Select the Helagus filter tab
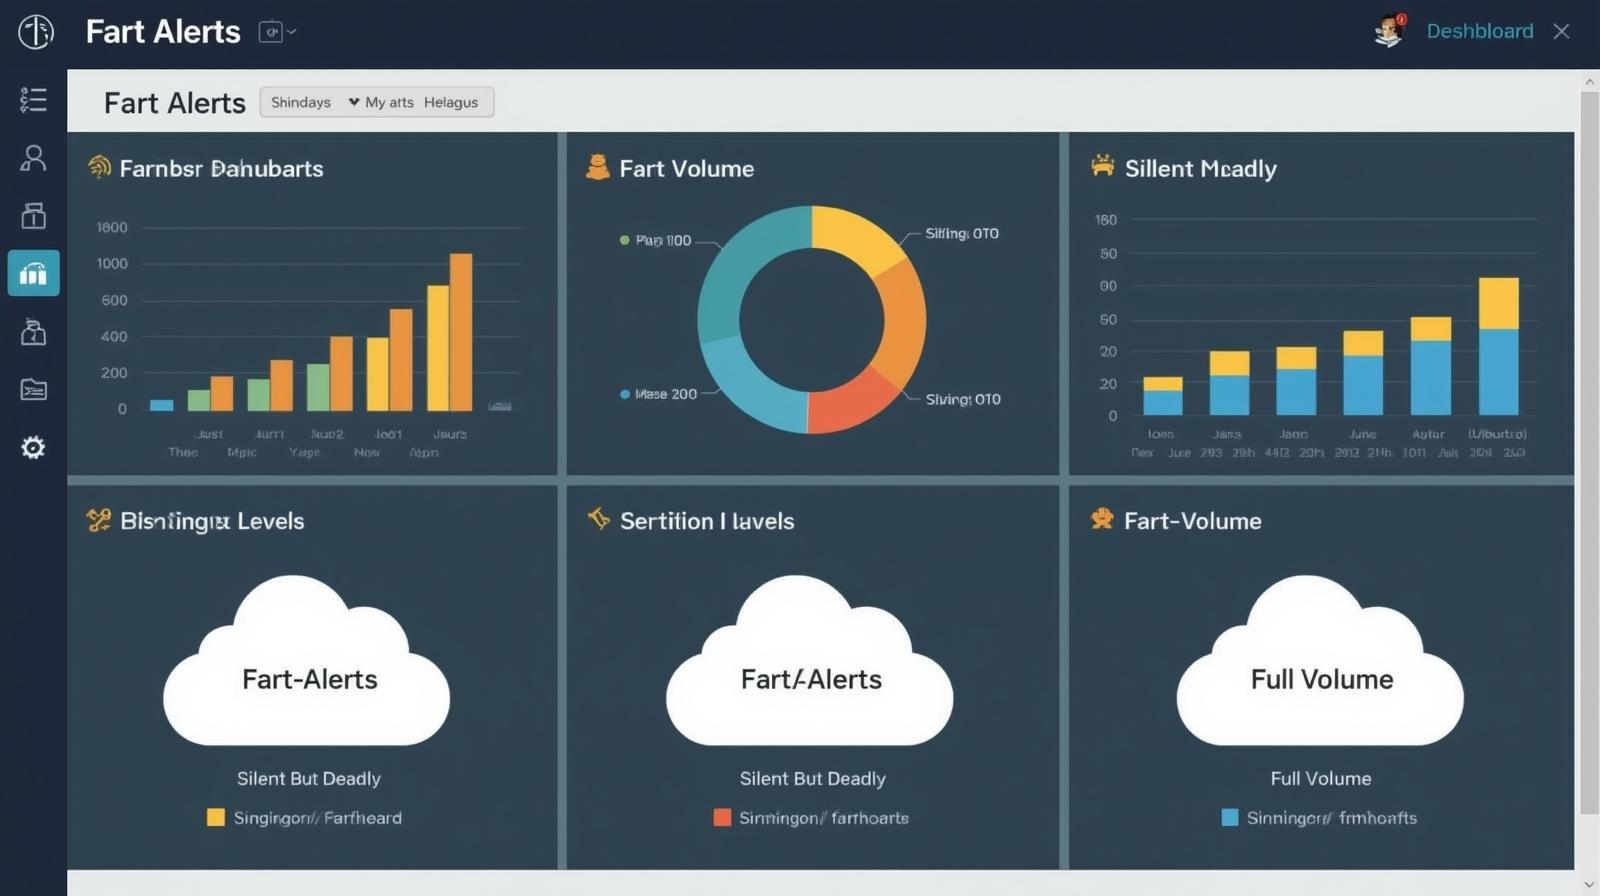Viewport: 1600px width, 896px height. point(450,102)
